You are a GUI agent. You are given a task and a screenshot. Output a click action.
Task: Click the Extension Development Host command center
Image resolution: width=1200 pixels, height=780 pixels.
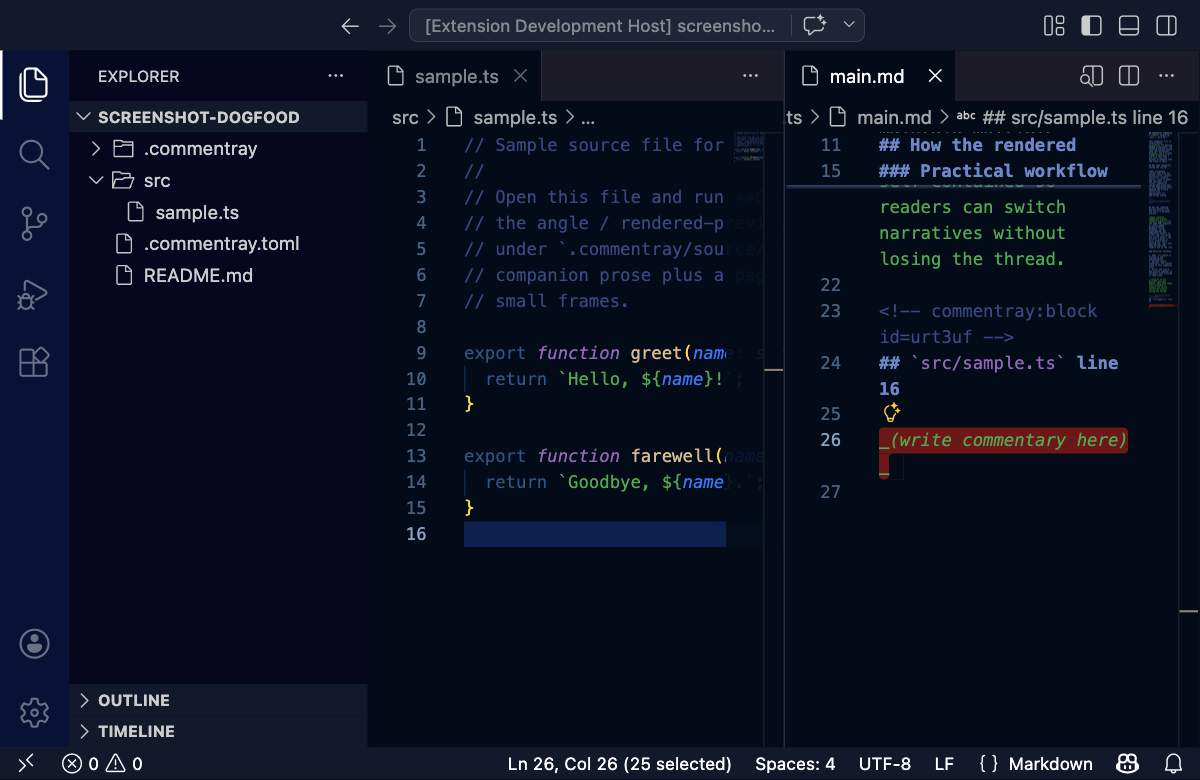(600, 26)
